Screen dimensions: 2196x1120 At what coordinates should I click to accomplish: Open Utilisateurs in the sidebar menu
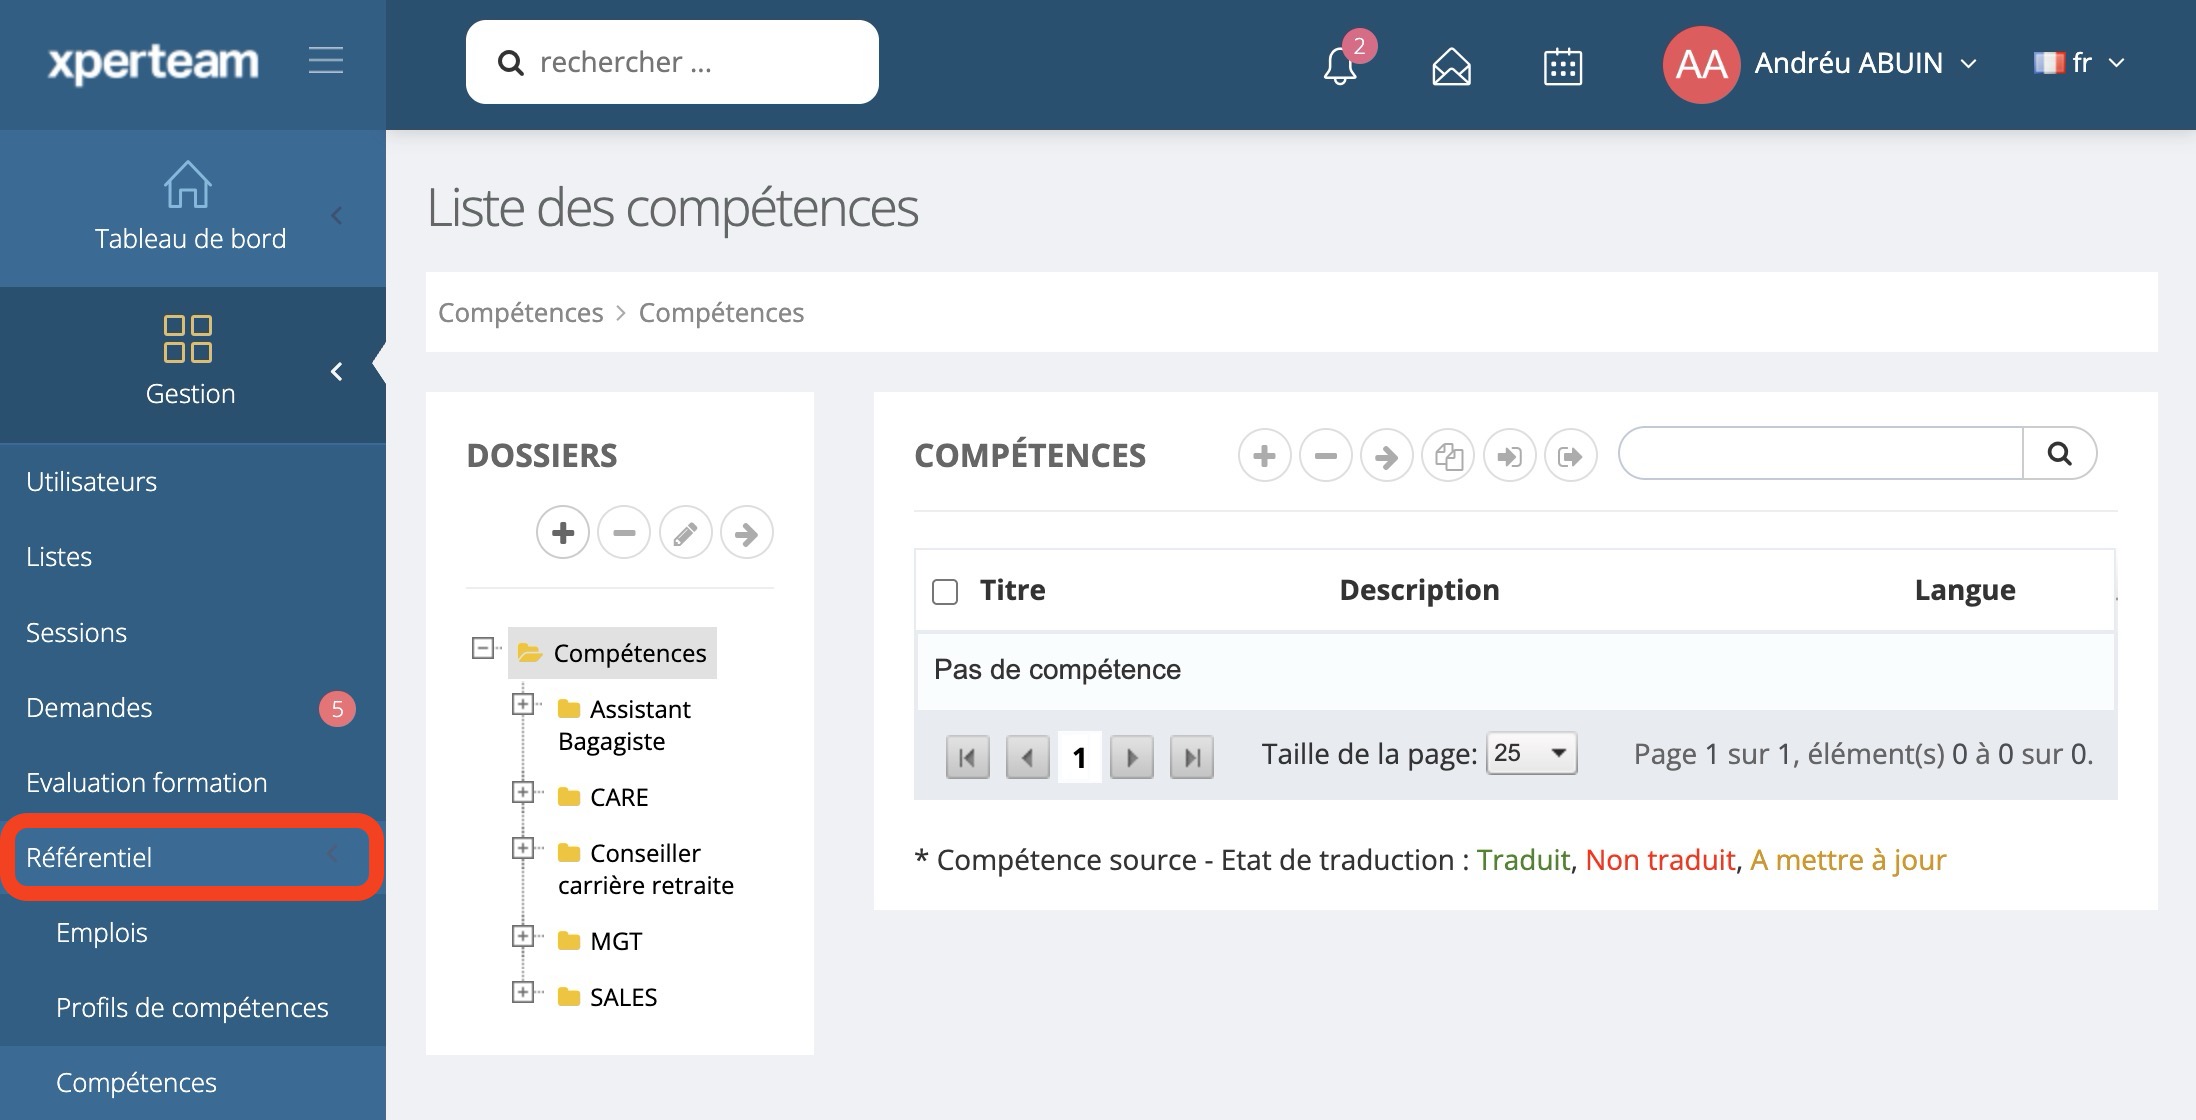click(x=92, y=482)
